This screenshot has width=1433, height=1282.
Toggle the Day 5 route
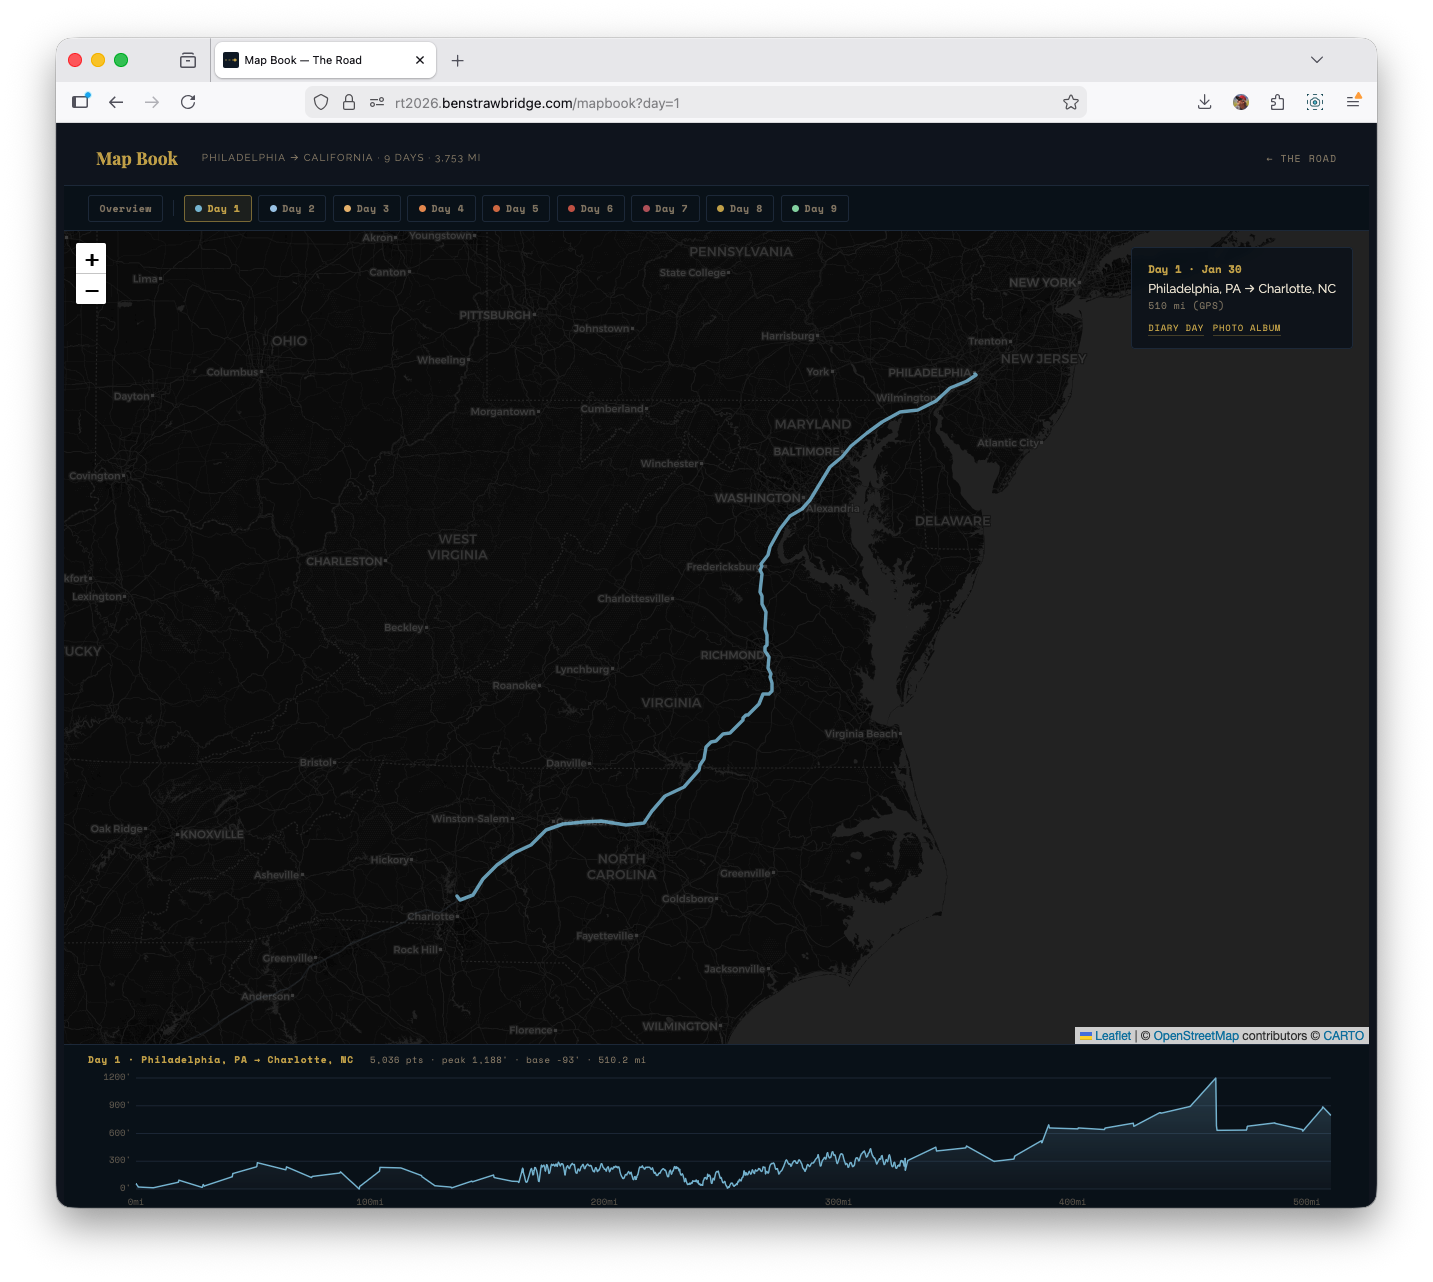pos(515,208)
